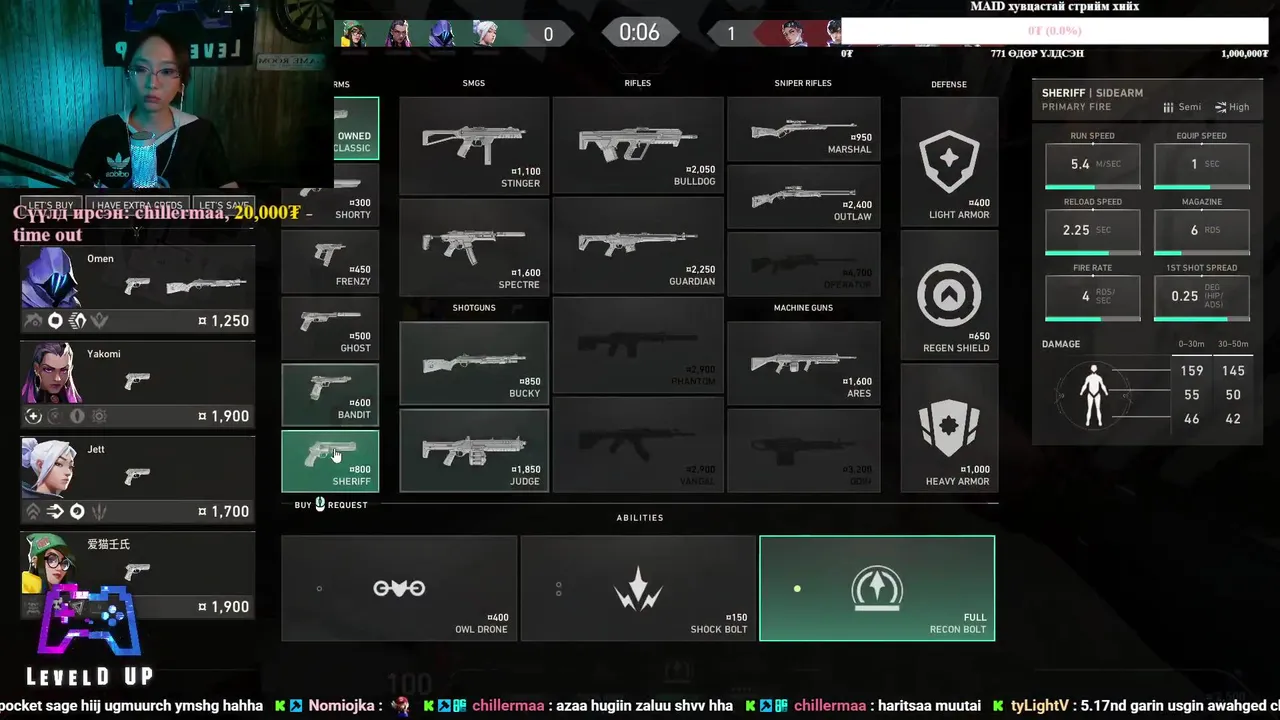This screenshot has width=1280, height=720.
Task: Buy the Sheriff sidearm
Action: pos(330,461)
